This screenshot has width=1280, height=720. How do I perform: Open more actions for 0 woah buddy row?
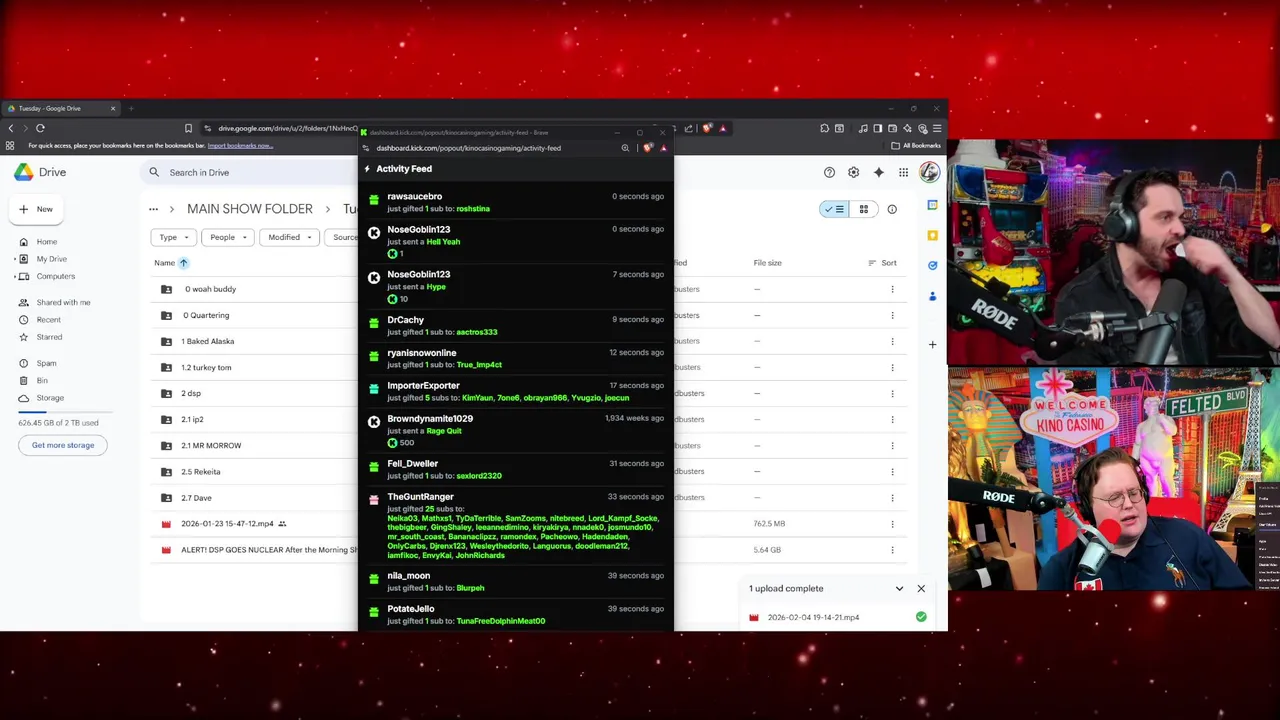[892, 289]
